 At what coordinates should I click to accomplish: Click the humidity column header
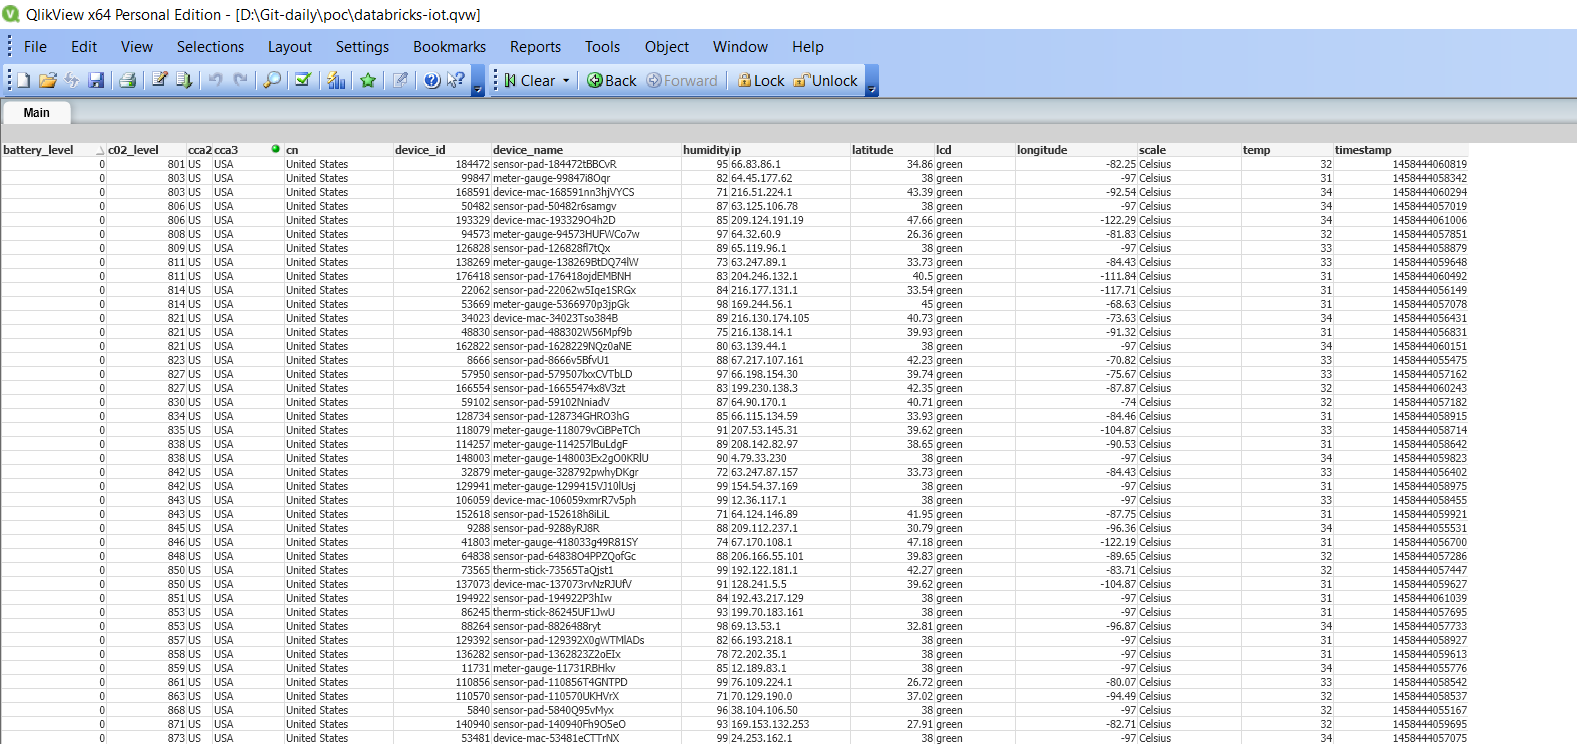pos(706,150)
